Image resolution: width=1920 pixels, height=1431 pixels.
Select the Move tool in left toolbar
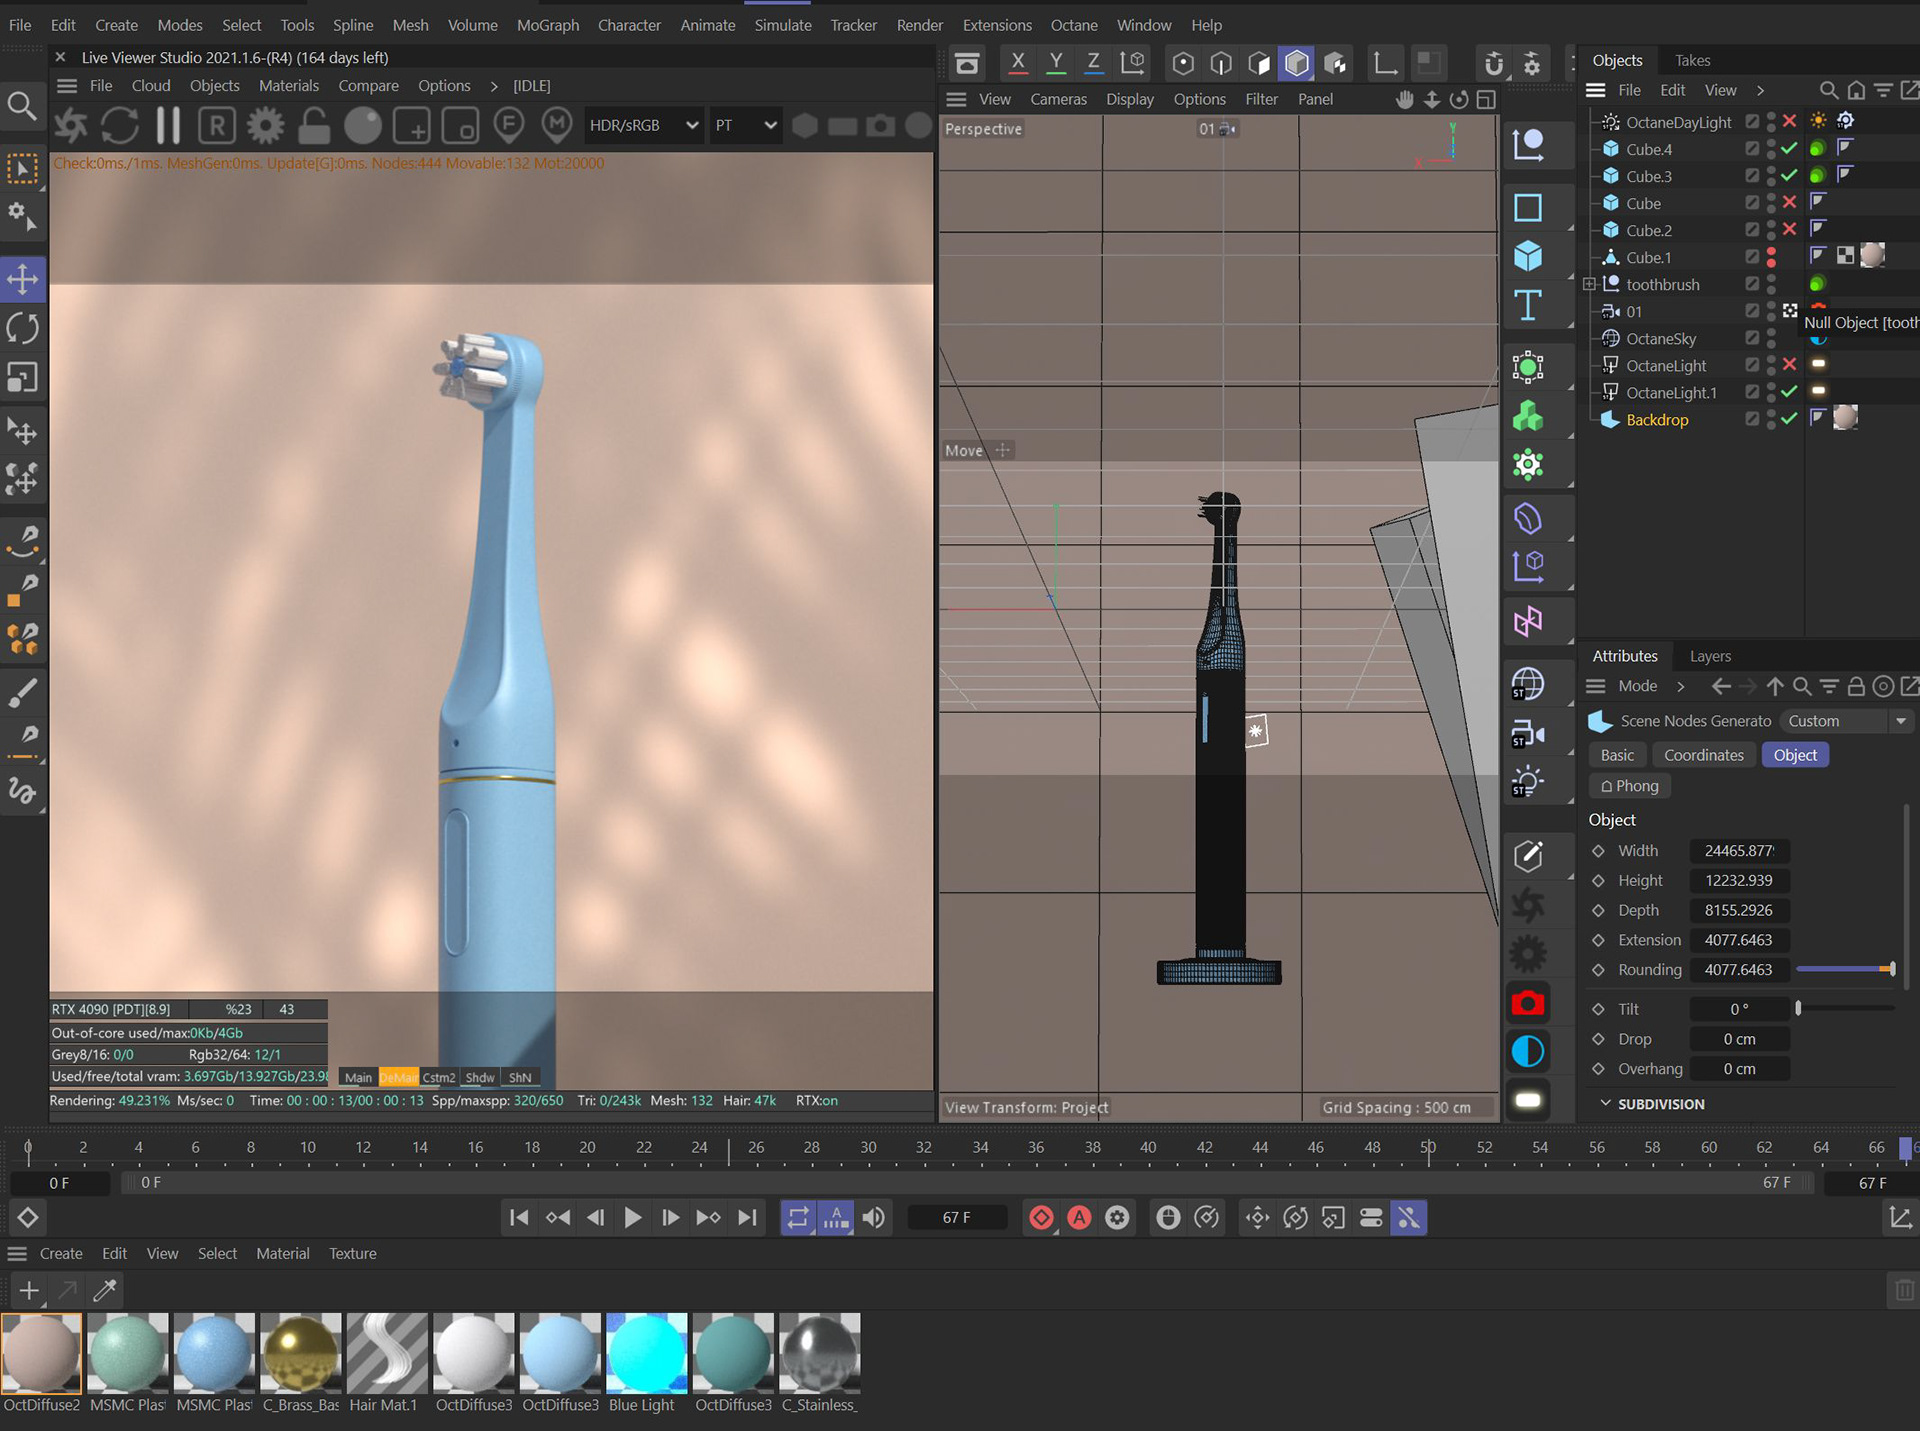click(22, 279)
